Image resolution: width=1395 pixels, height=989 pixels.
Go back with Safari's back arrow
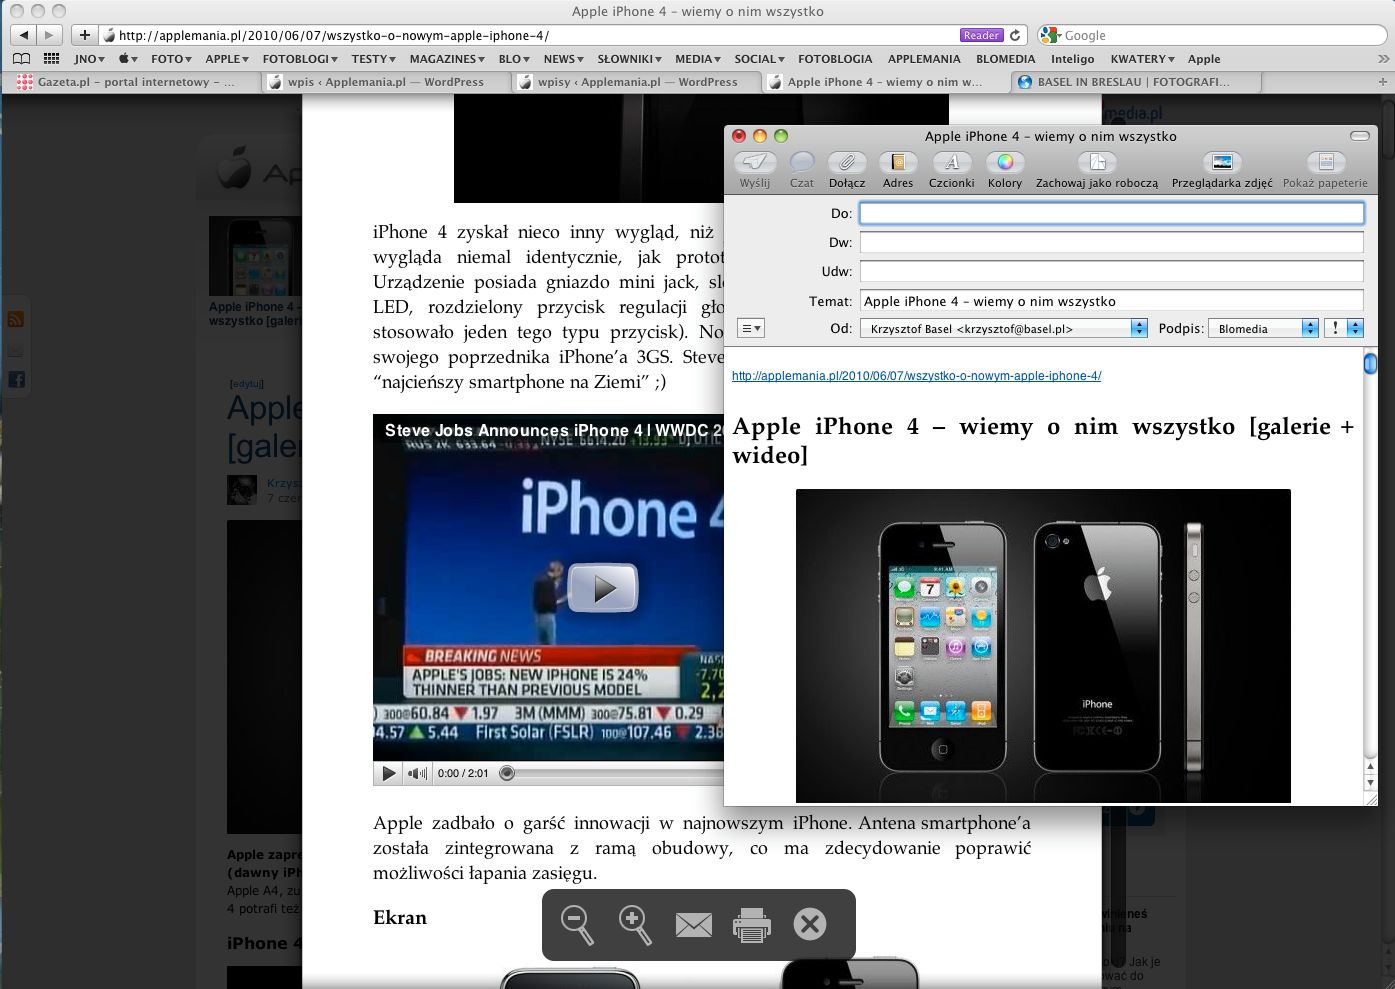[23, 35]
